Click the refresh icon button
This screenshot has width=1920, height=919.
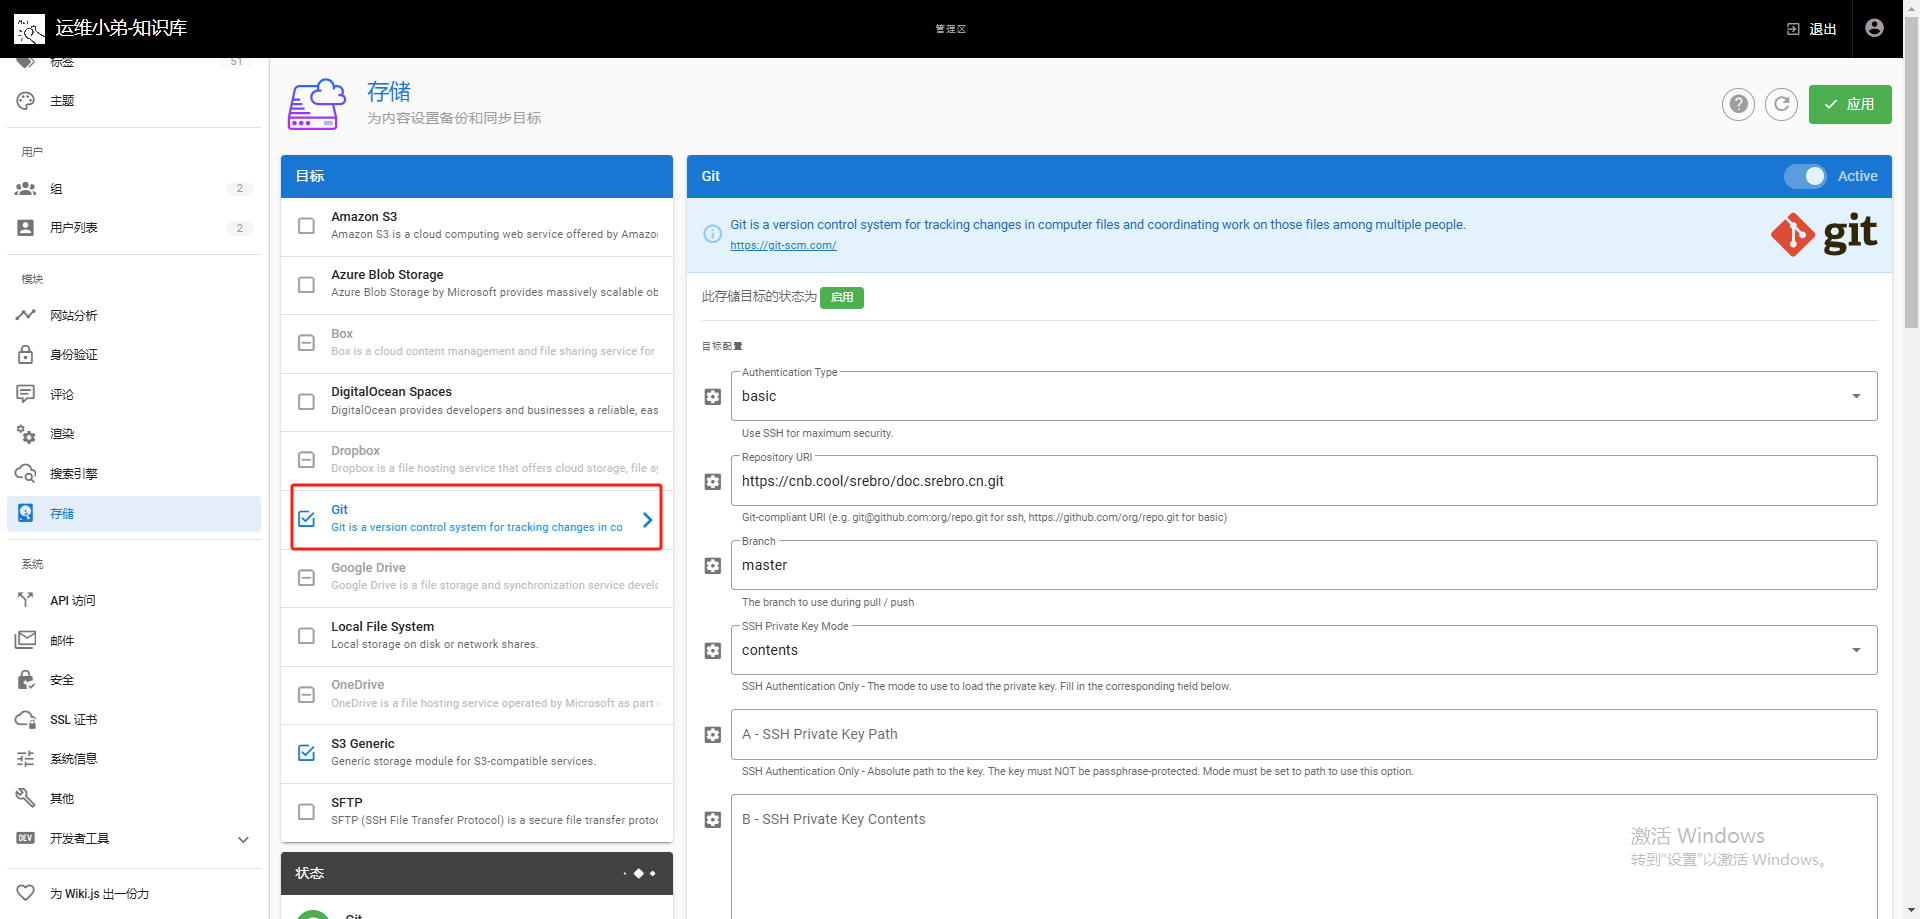[x=1781, y=104]
